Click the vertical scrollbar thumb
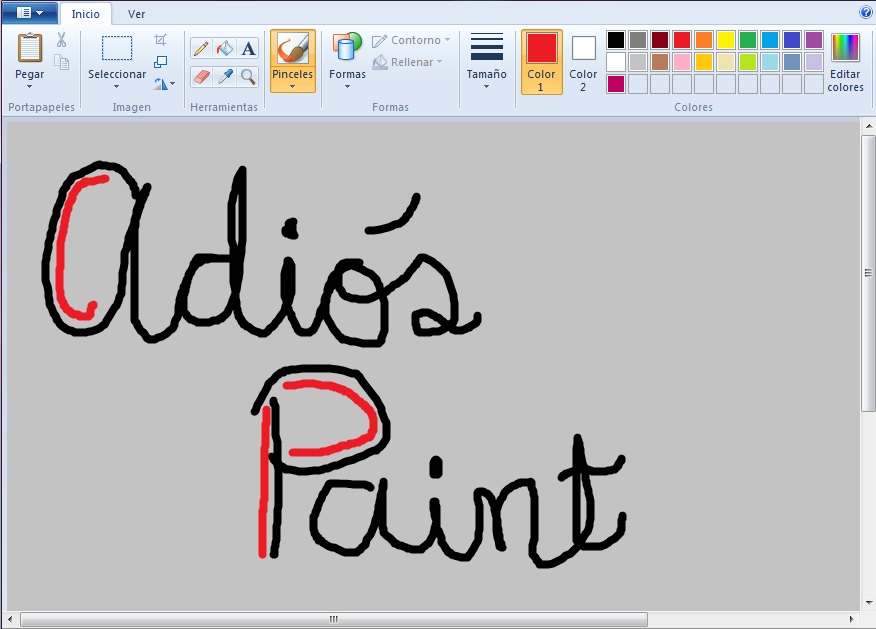Viewport: 876px width, 629px height. point(869,273)
